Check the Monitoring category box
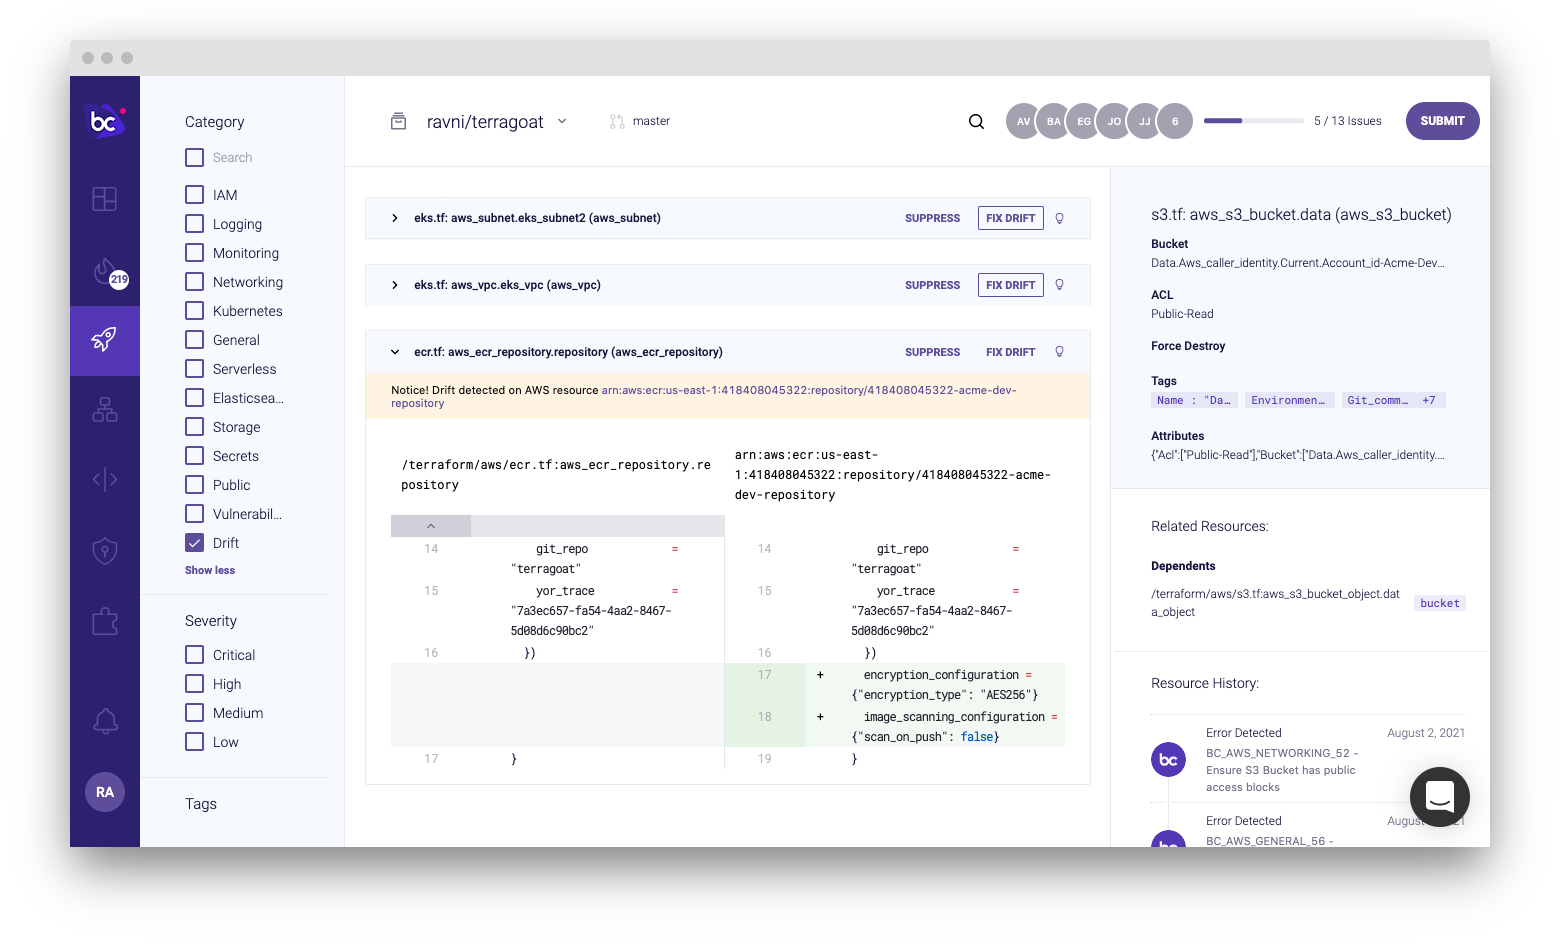Image resolution: width=1560 pixels, height=947 pixels. 195,253
